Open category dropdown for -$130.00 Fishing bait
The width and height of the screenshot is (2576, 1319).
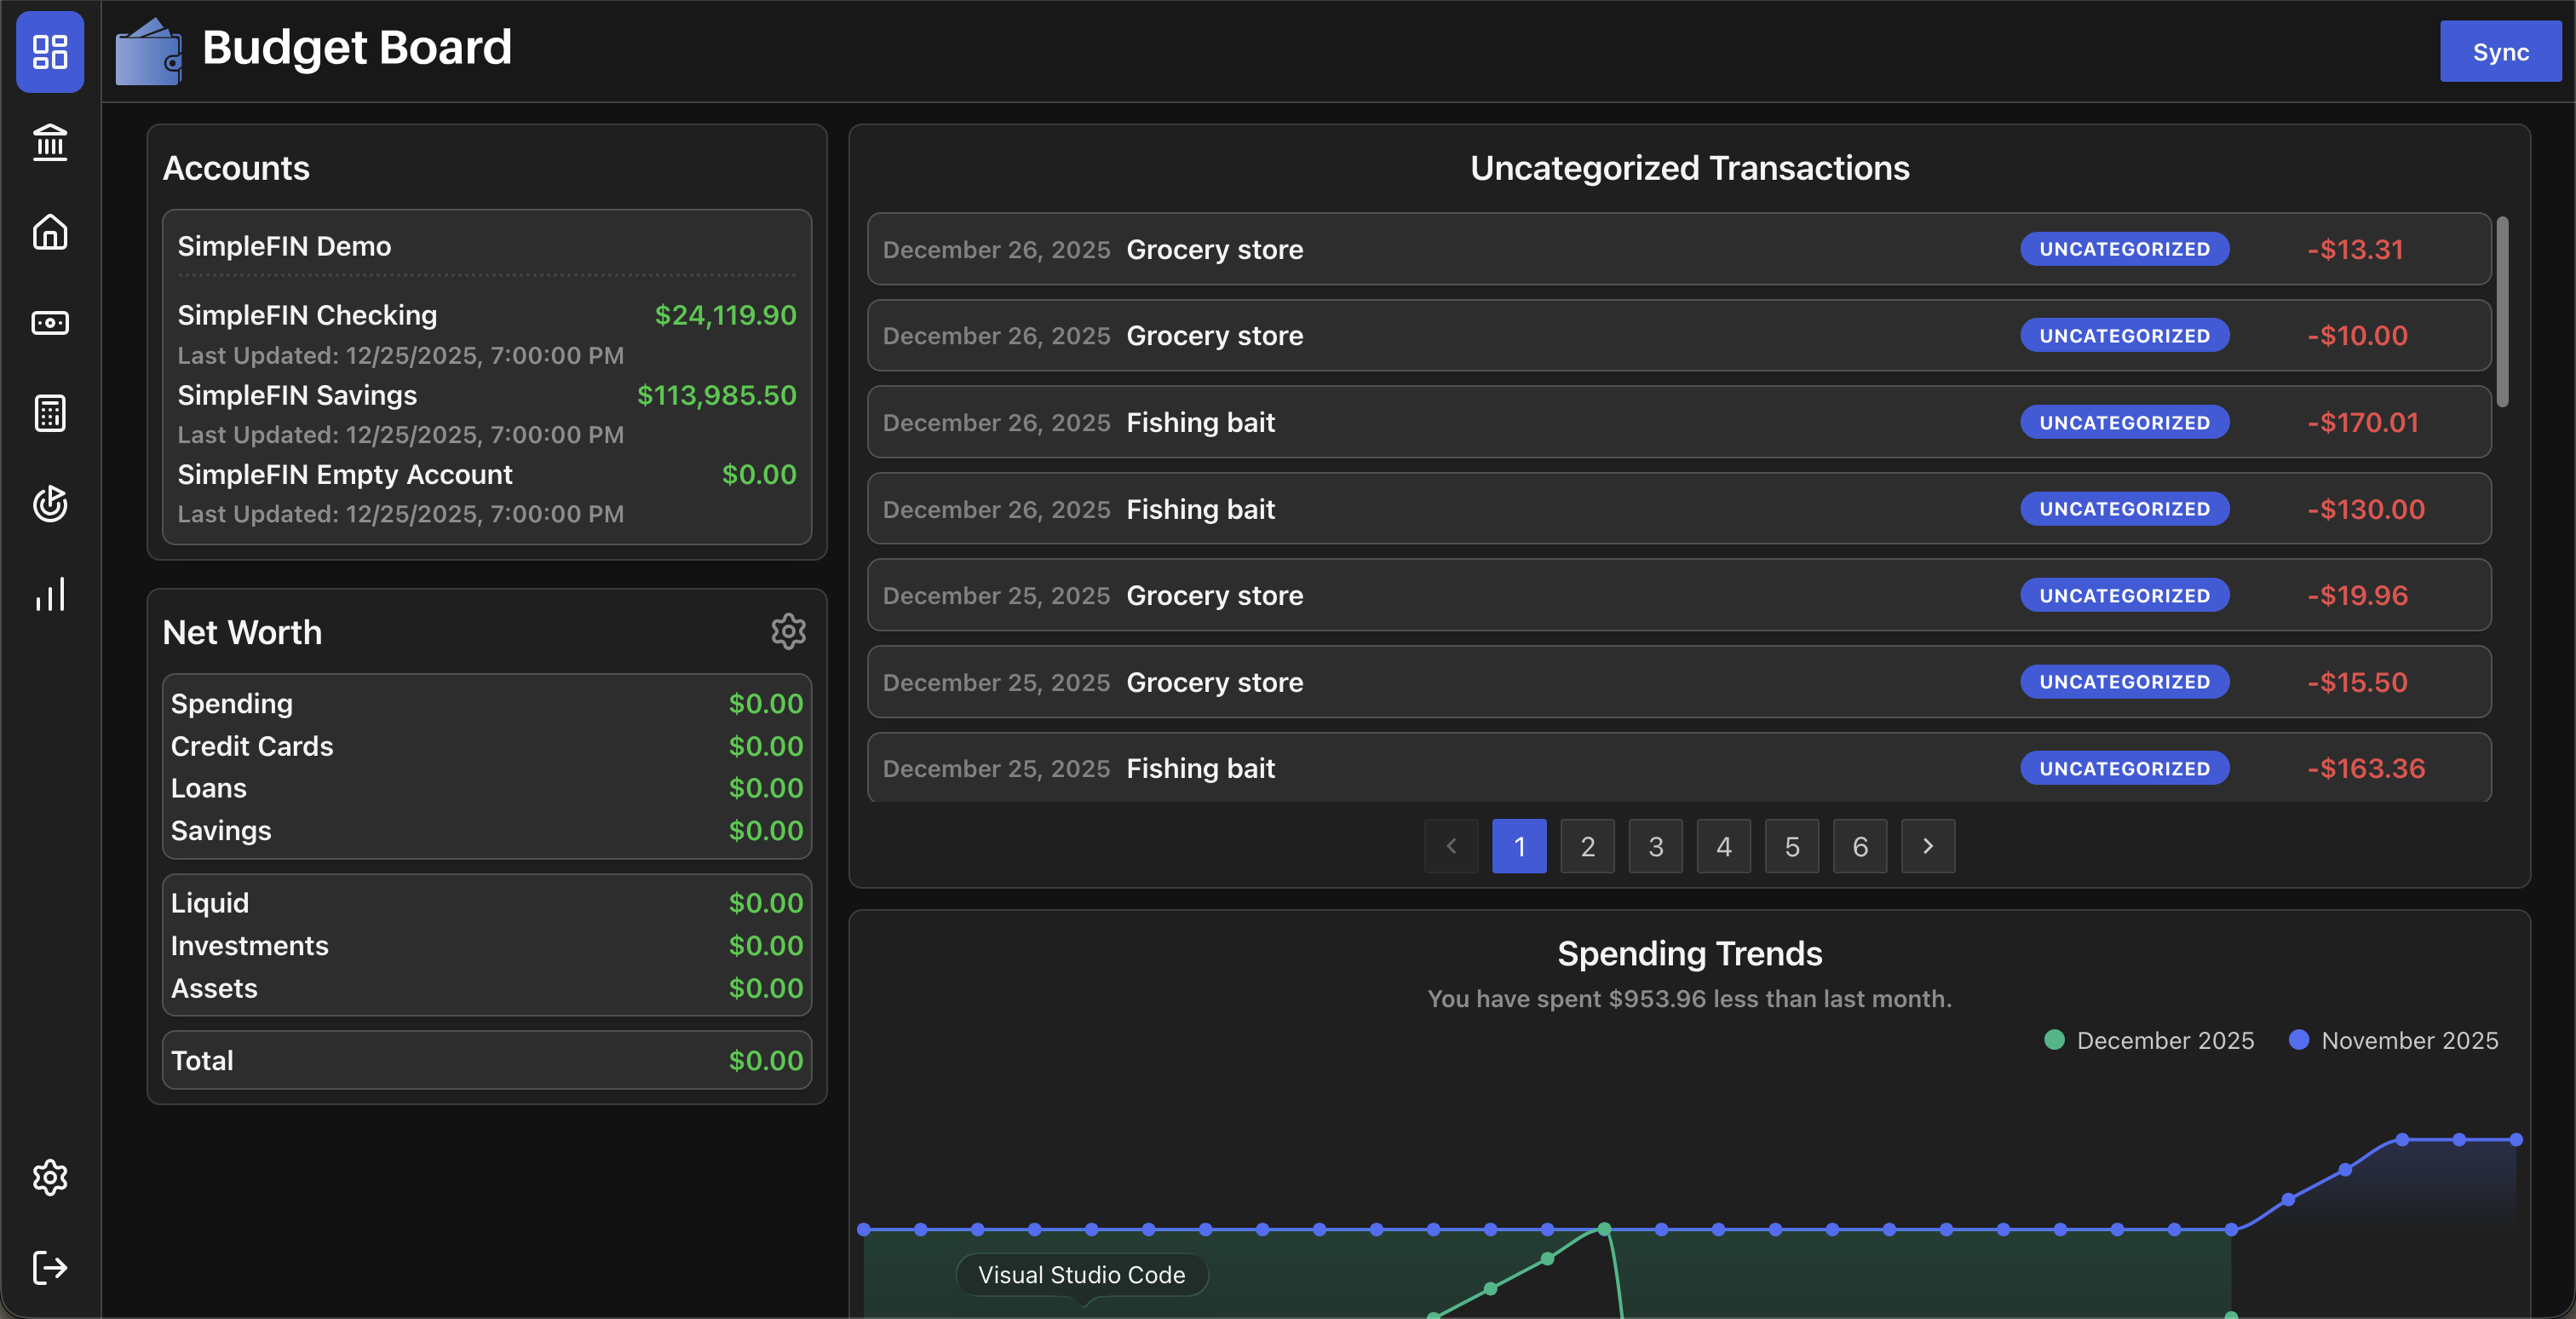pyautogui.click(x=2124, y=508)
